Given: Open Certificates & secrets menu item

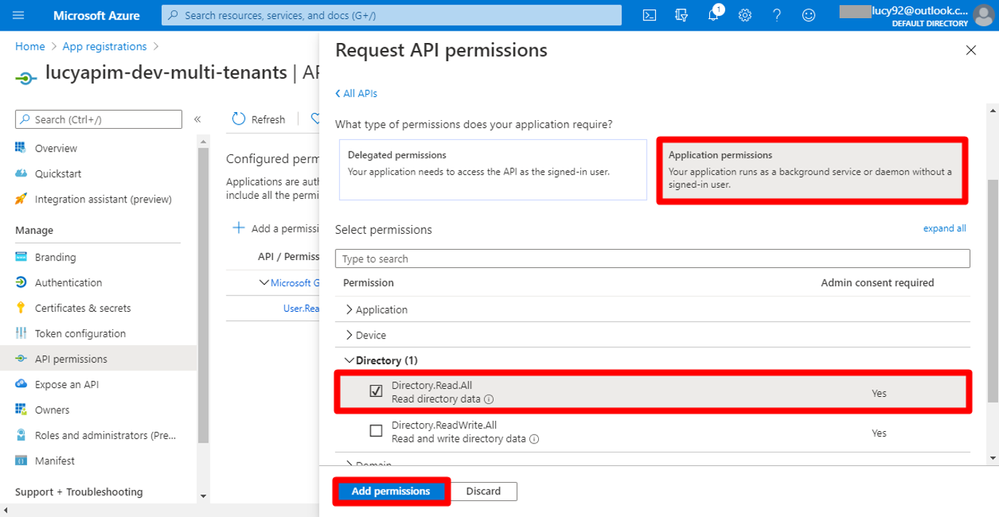Looking at the screenshot, I should coord(83,308).
